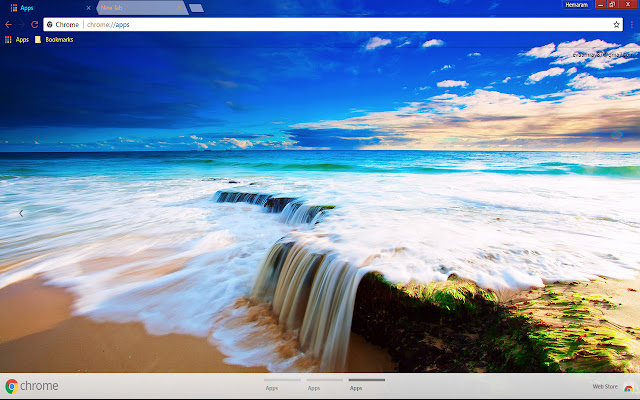Minimize the Chrome window
The image size is (640, 400).
600,4
